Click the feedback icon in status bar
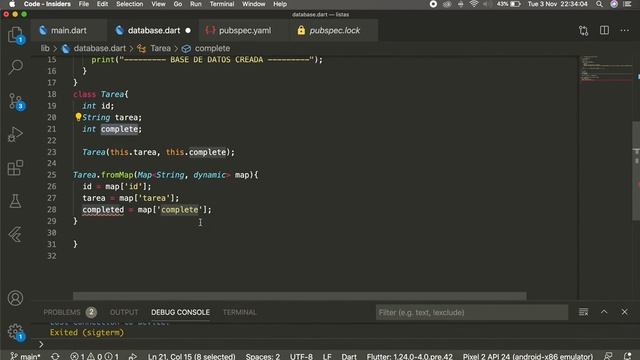The height and width of the screenshot is (360, 640). point(608,356)
